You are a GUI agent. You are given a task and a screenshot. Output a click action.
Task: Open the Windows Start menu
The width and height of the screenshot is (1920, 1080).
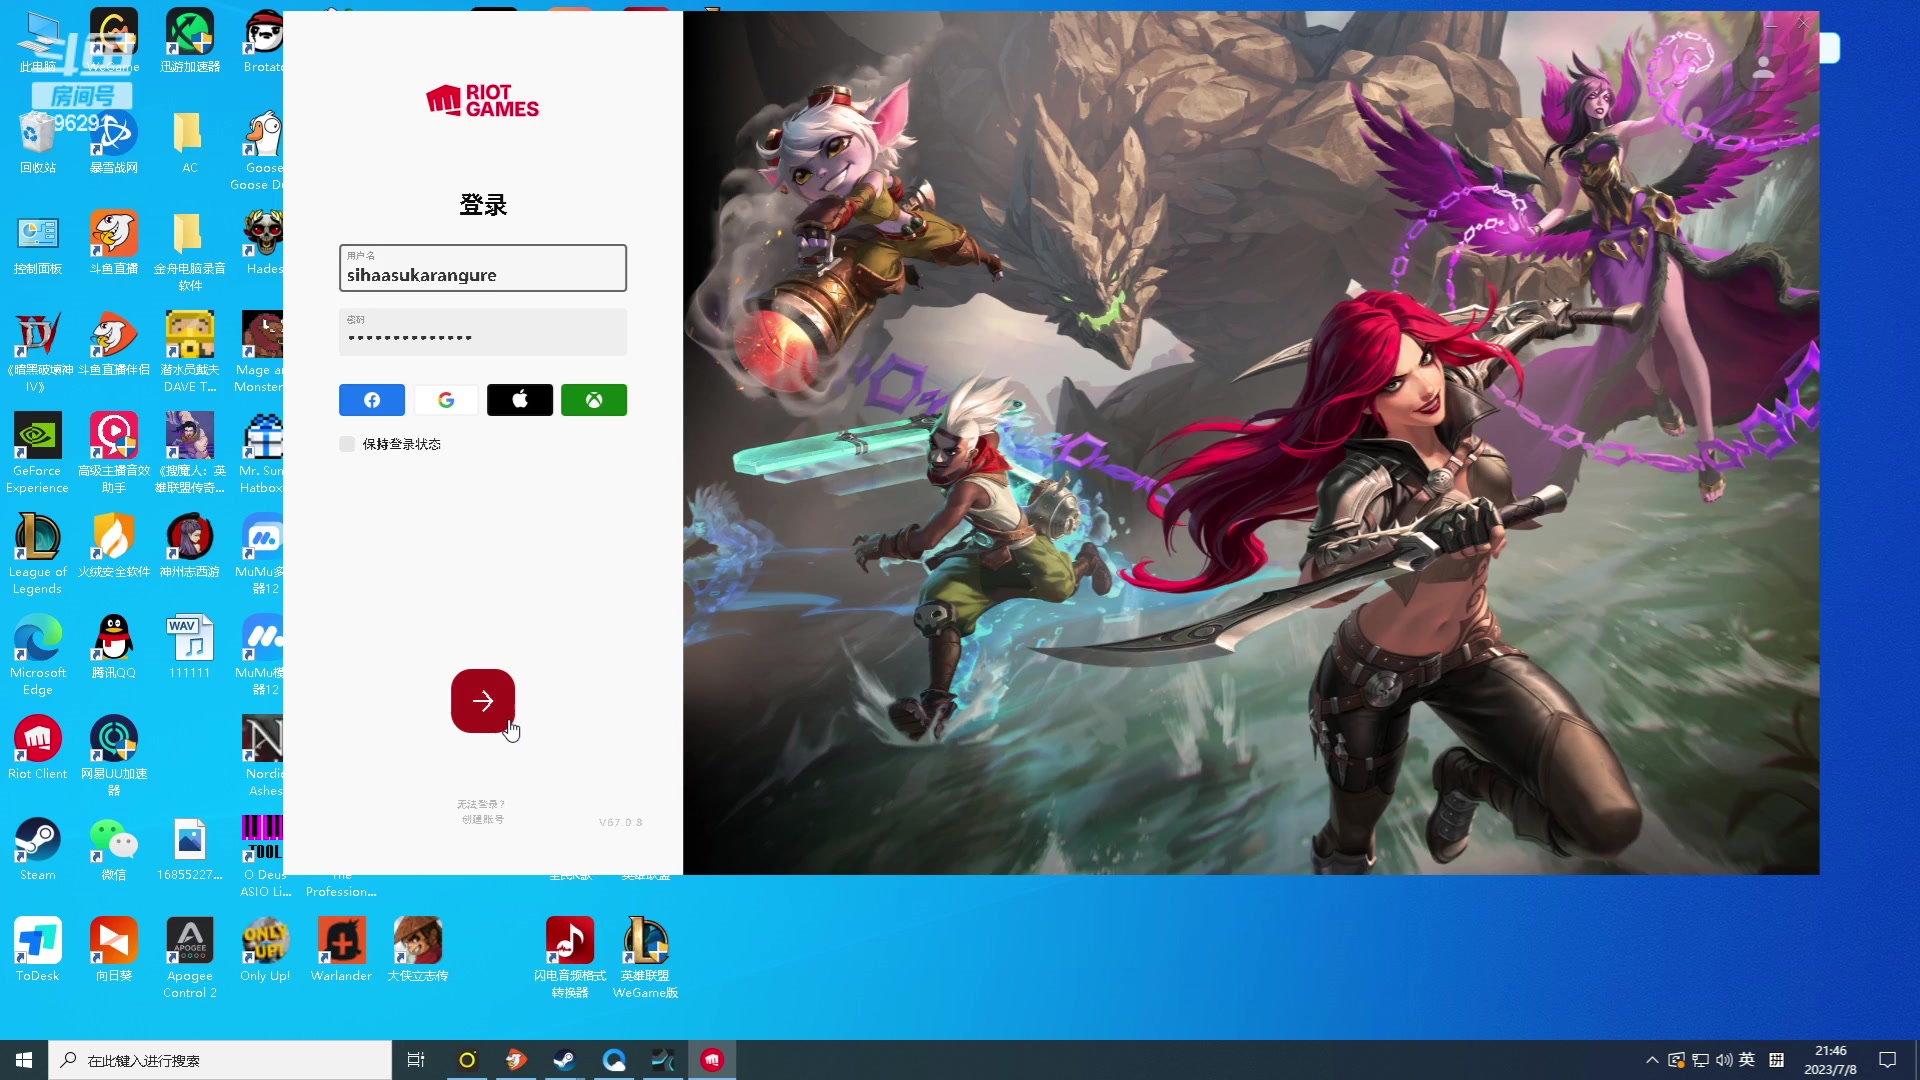pyautogui.click(x=24, y=1060)
